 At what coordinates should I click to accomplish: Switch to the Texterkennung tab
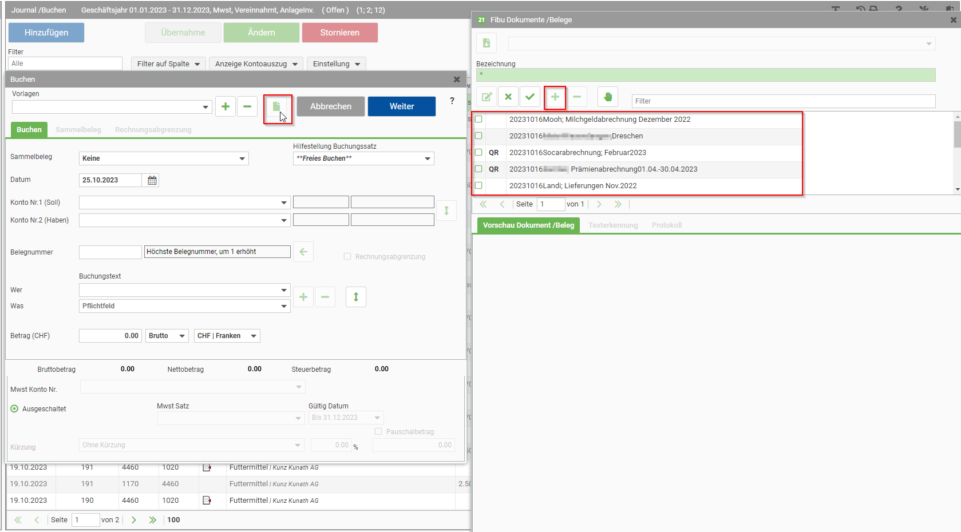pos(613,226)
